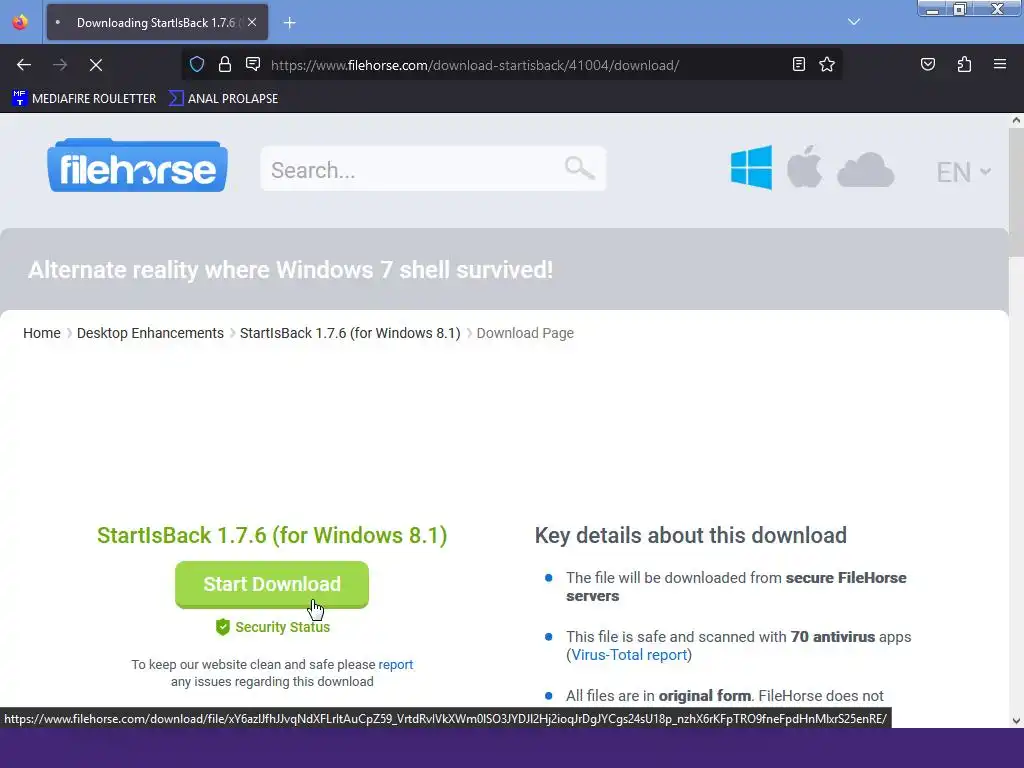Open a new tab with plus button
The height and width of the screenshot is (768, 1024).
pos(289,23)
